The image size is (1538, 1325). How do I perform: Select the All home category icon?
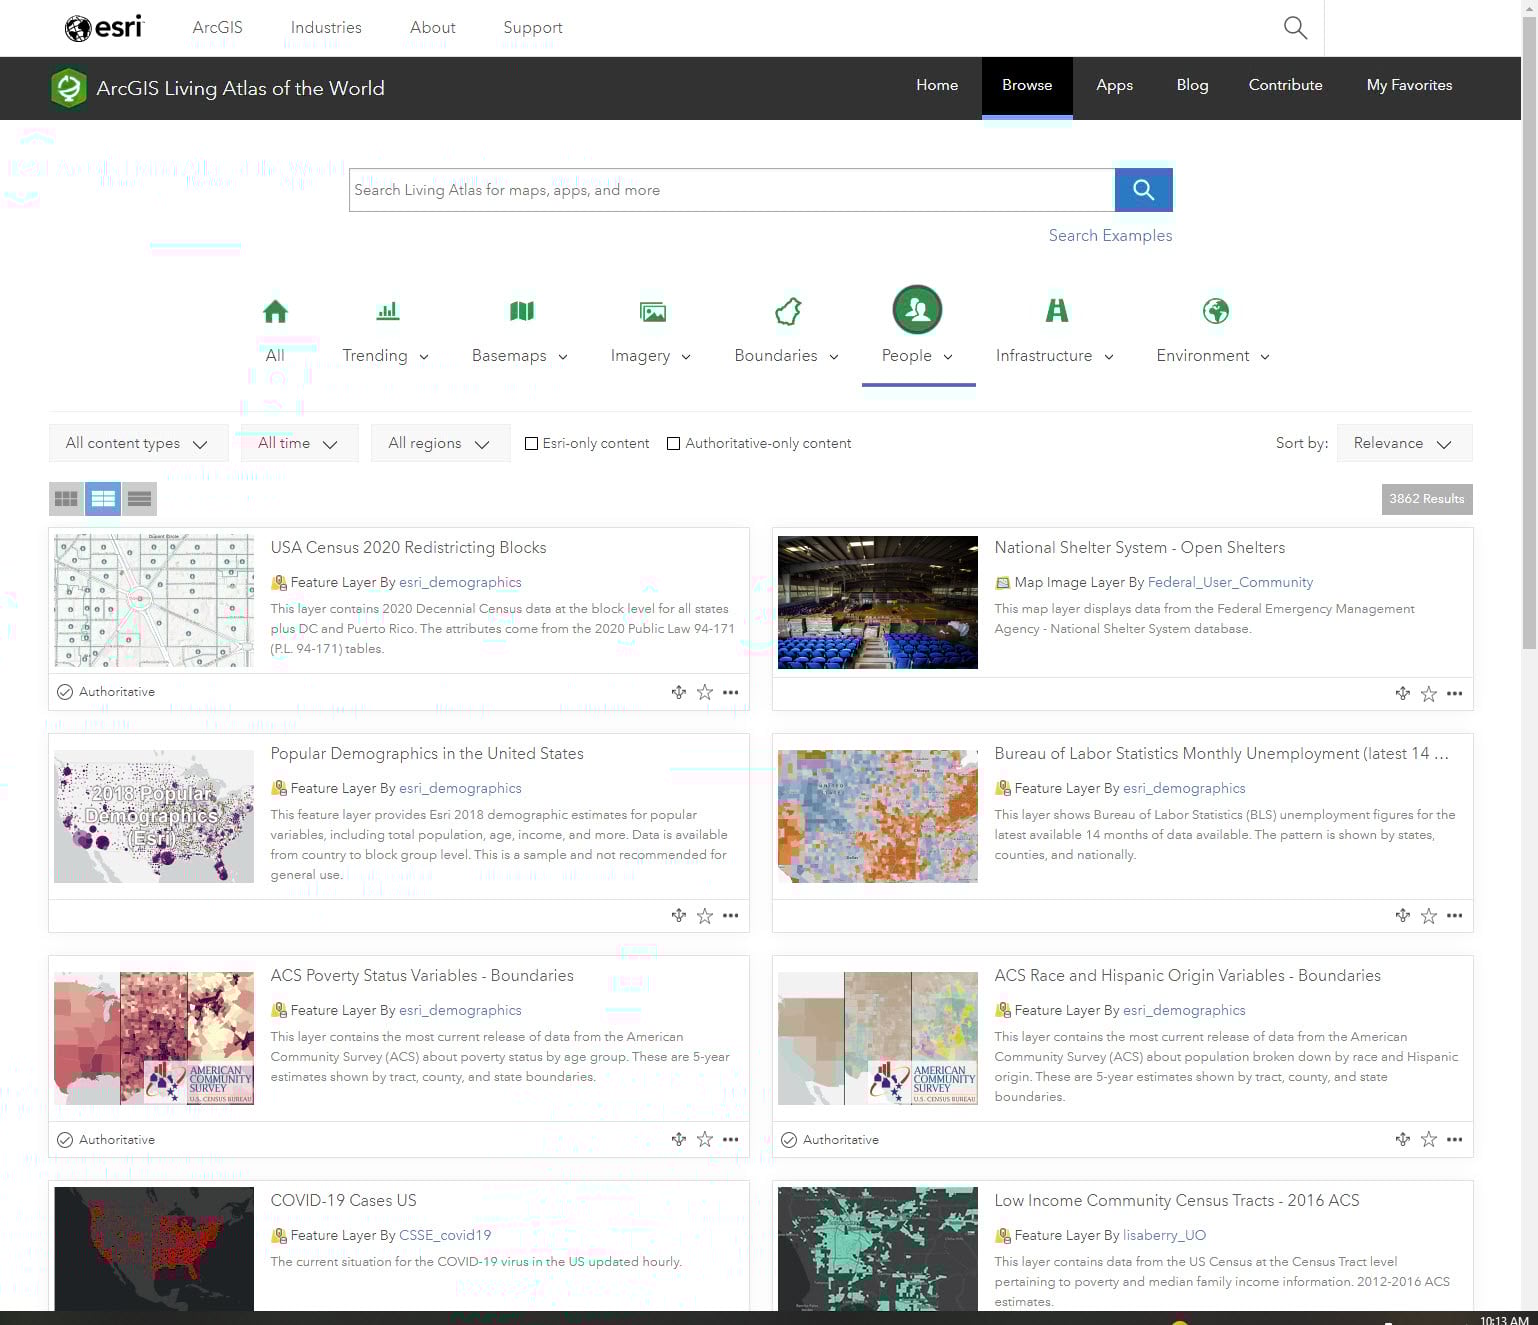[275, 312]
